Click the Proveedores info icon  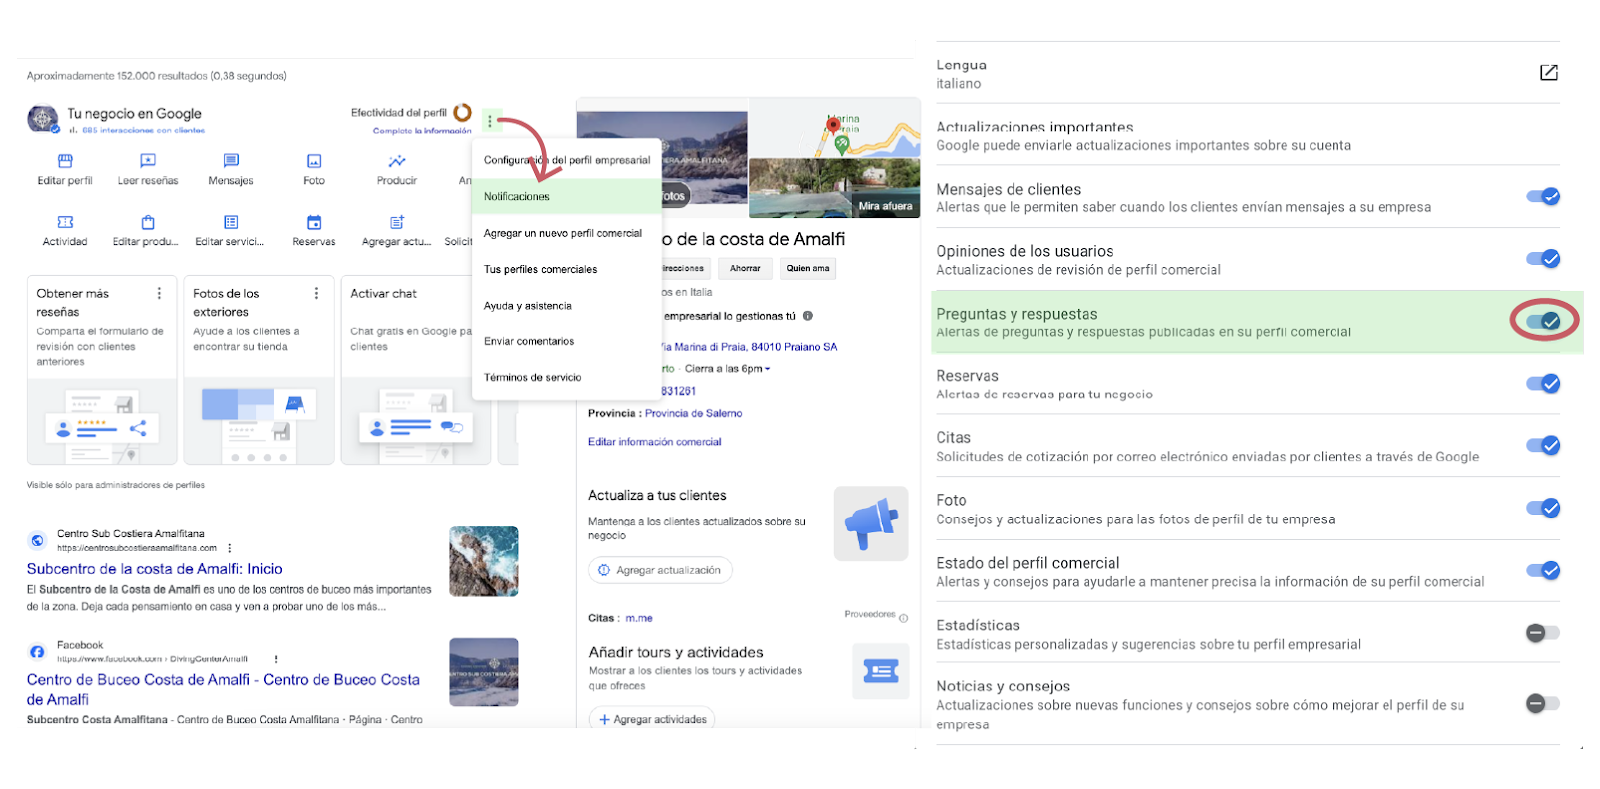point(903,618)
